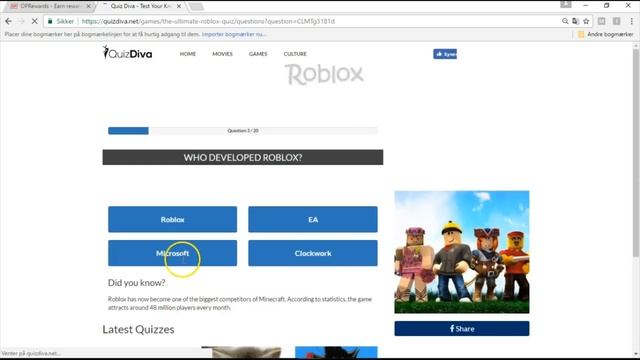Screen dimensions: 640x360
Task: Open a new tab
Action: pos(196,7)
